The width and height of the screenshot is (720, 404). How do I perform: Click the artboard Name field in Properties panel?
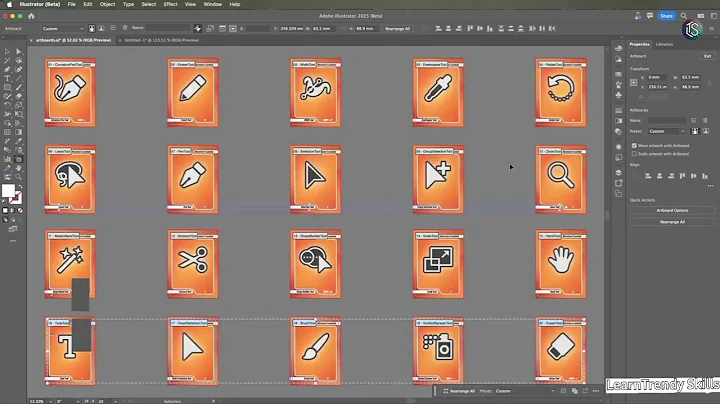pyautogui.click(x=667, y=120)
